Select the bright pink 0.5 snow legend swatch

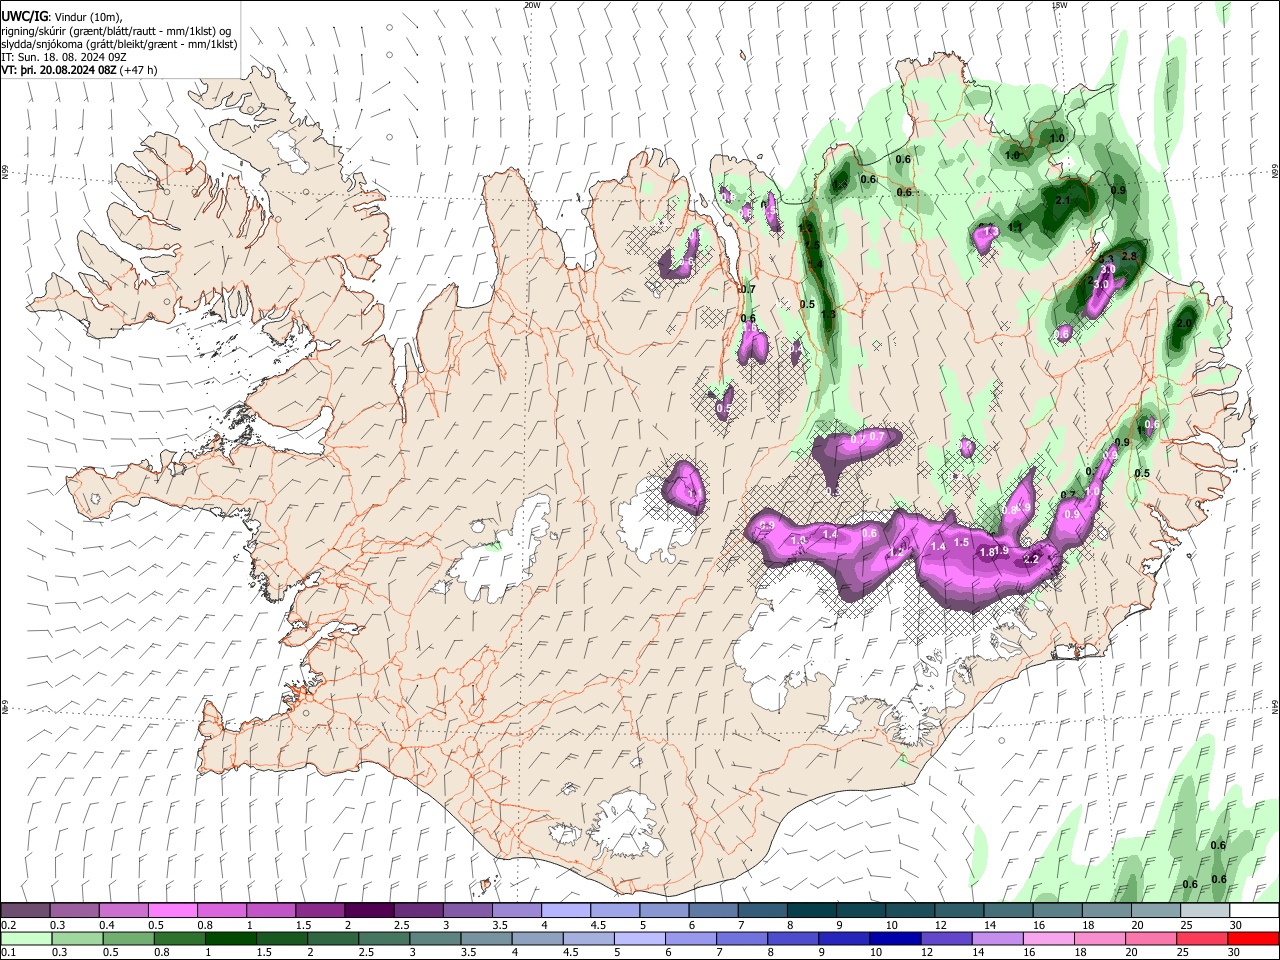[x=172, y=910]
